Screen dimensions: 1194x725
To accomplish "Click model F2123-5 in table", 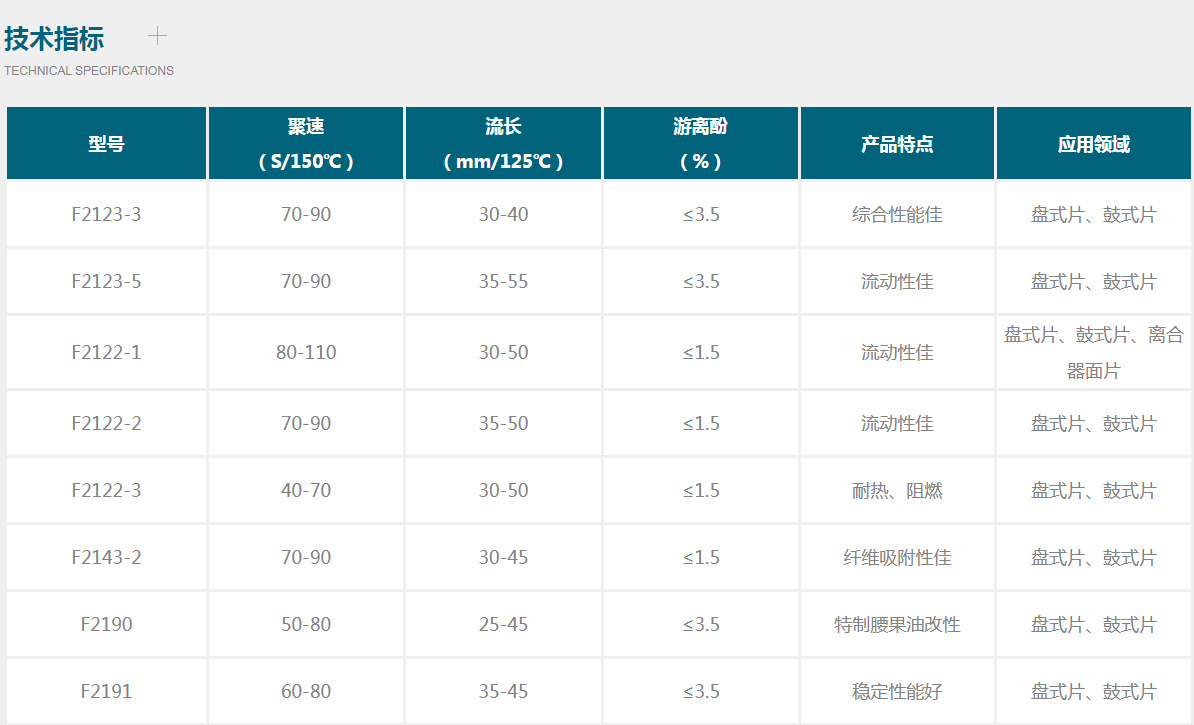I will [x=107, y=281].
